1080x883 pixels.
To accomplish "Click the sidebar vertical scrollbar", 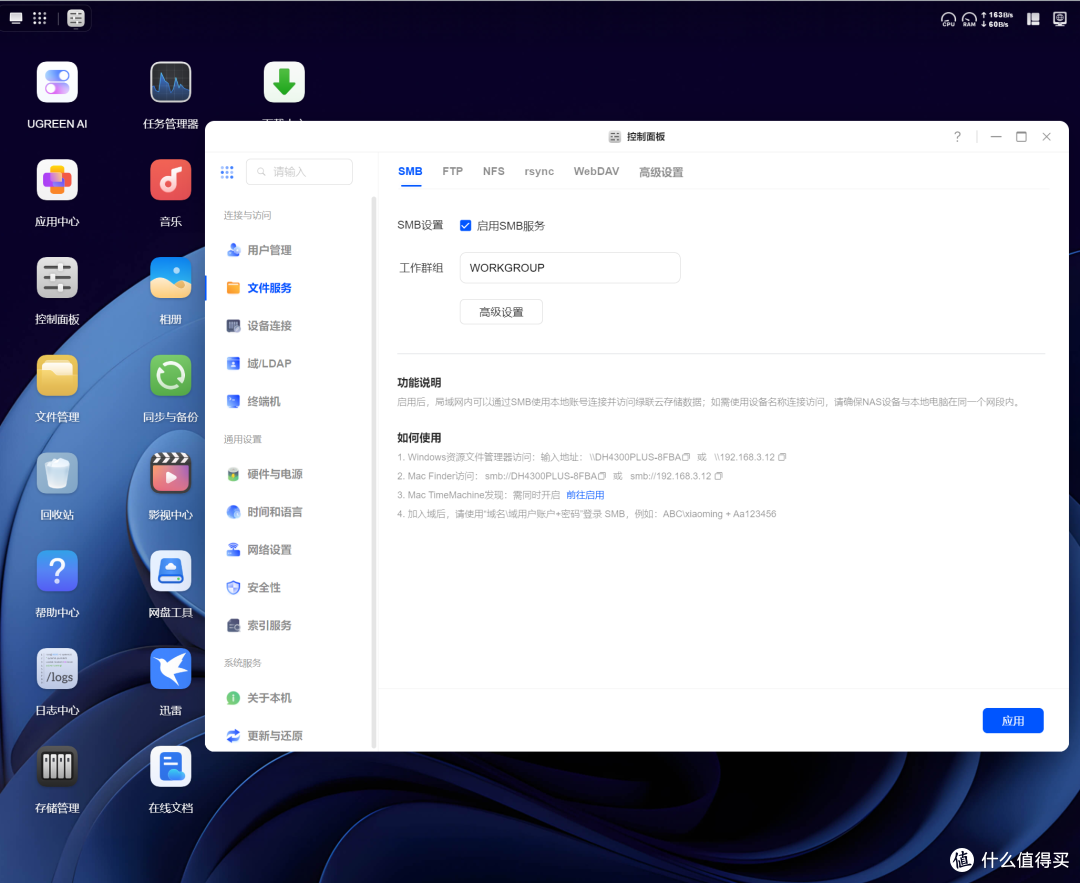I will click(x=374, y=472).
